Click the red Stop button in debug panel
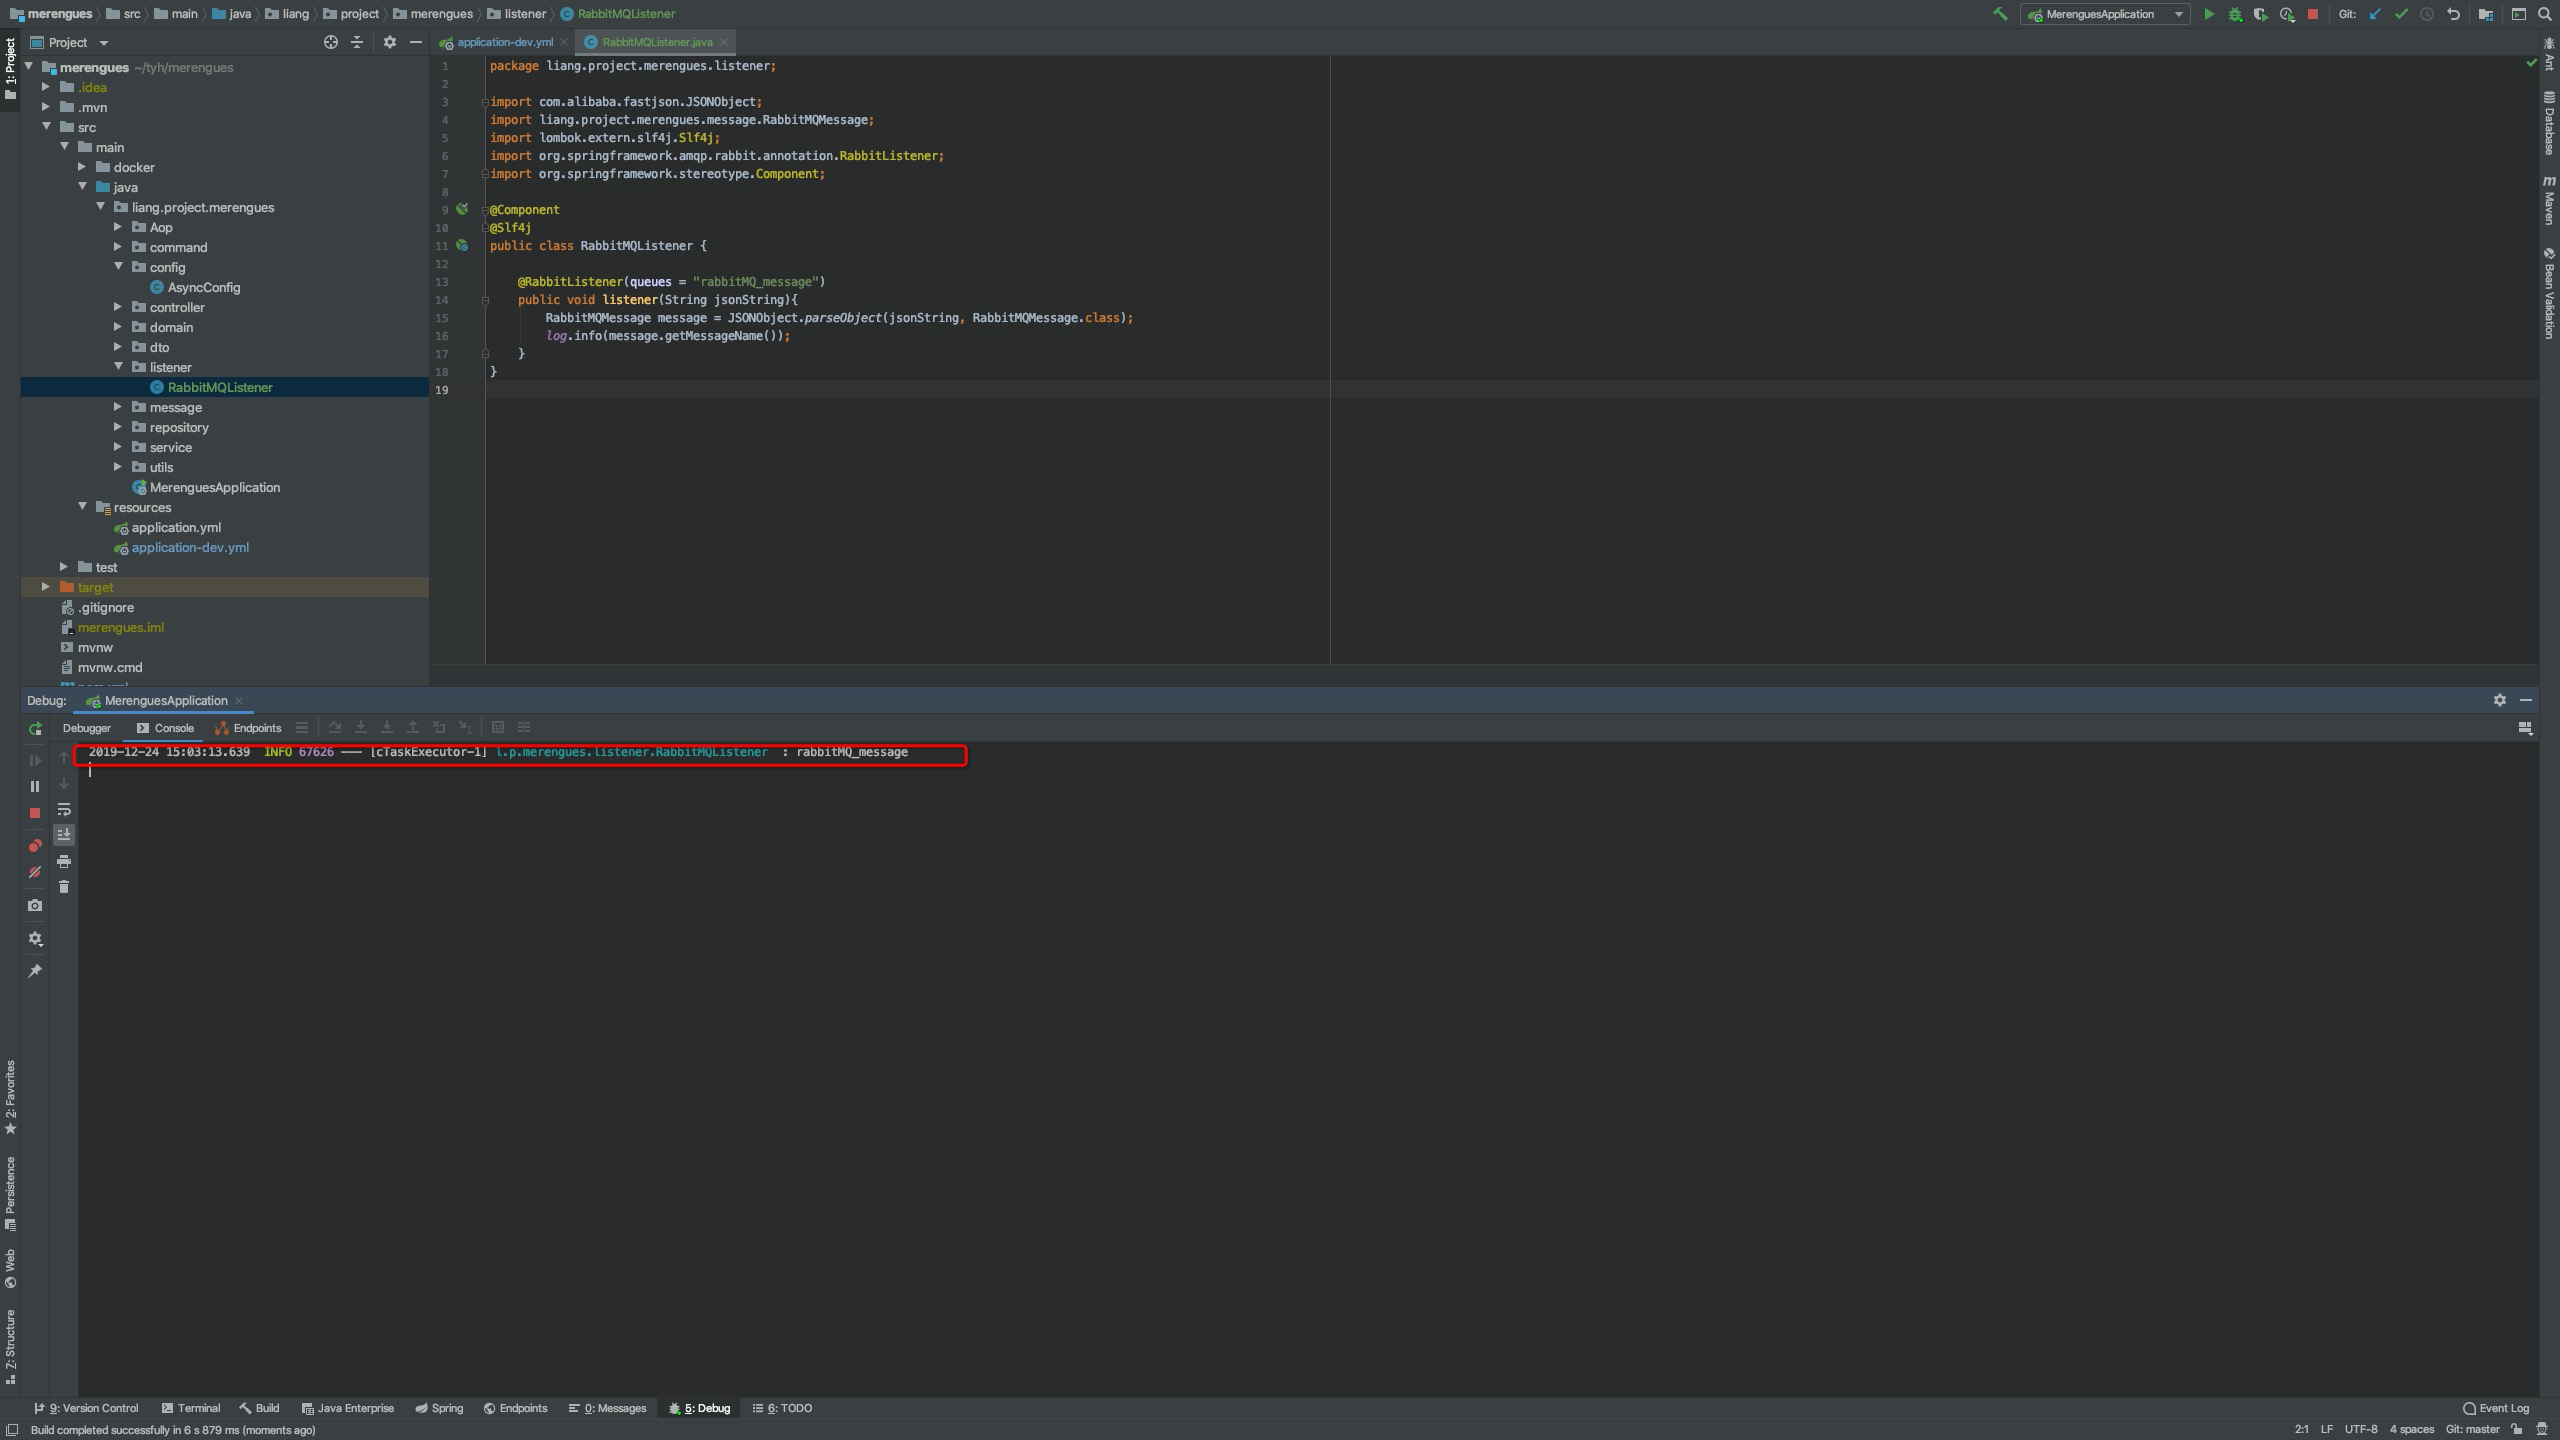The width and height of the screenshot is (2560, 1440). (x=35, y=813)
